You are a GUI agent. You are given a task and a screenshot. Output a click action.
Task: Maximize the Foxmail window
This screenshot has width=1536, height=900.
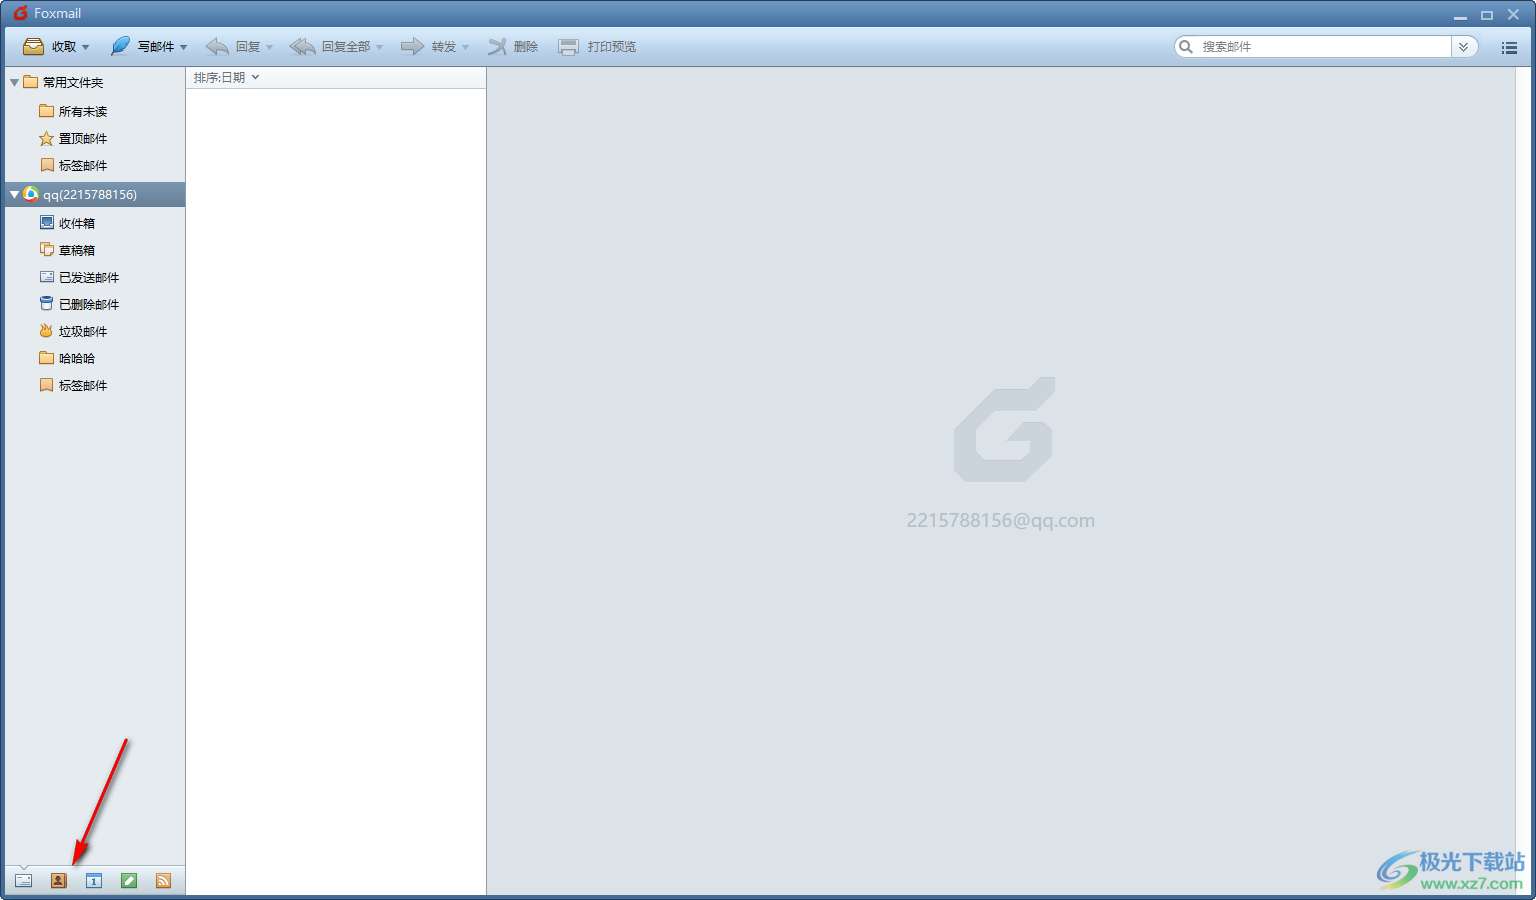pos(1487,15)
